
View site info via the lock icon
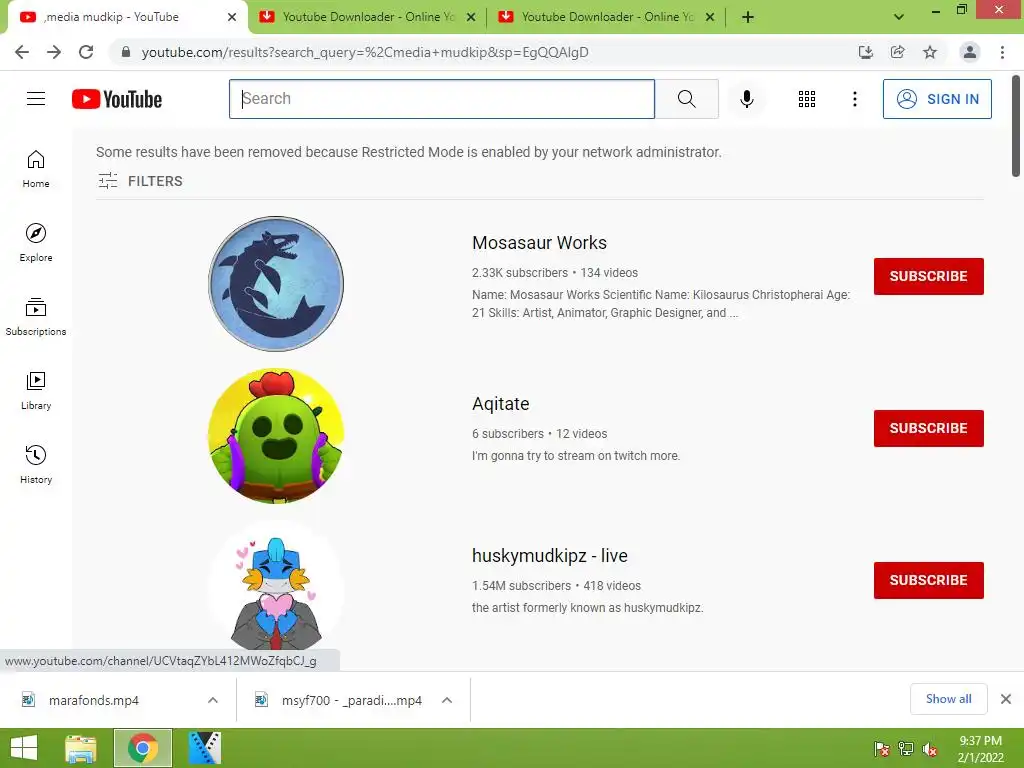click(x=126, y=52)
